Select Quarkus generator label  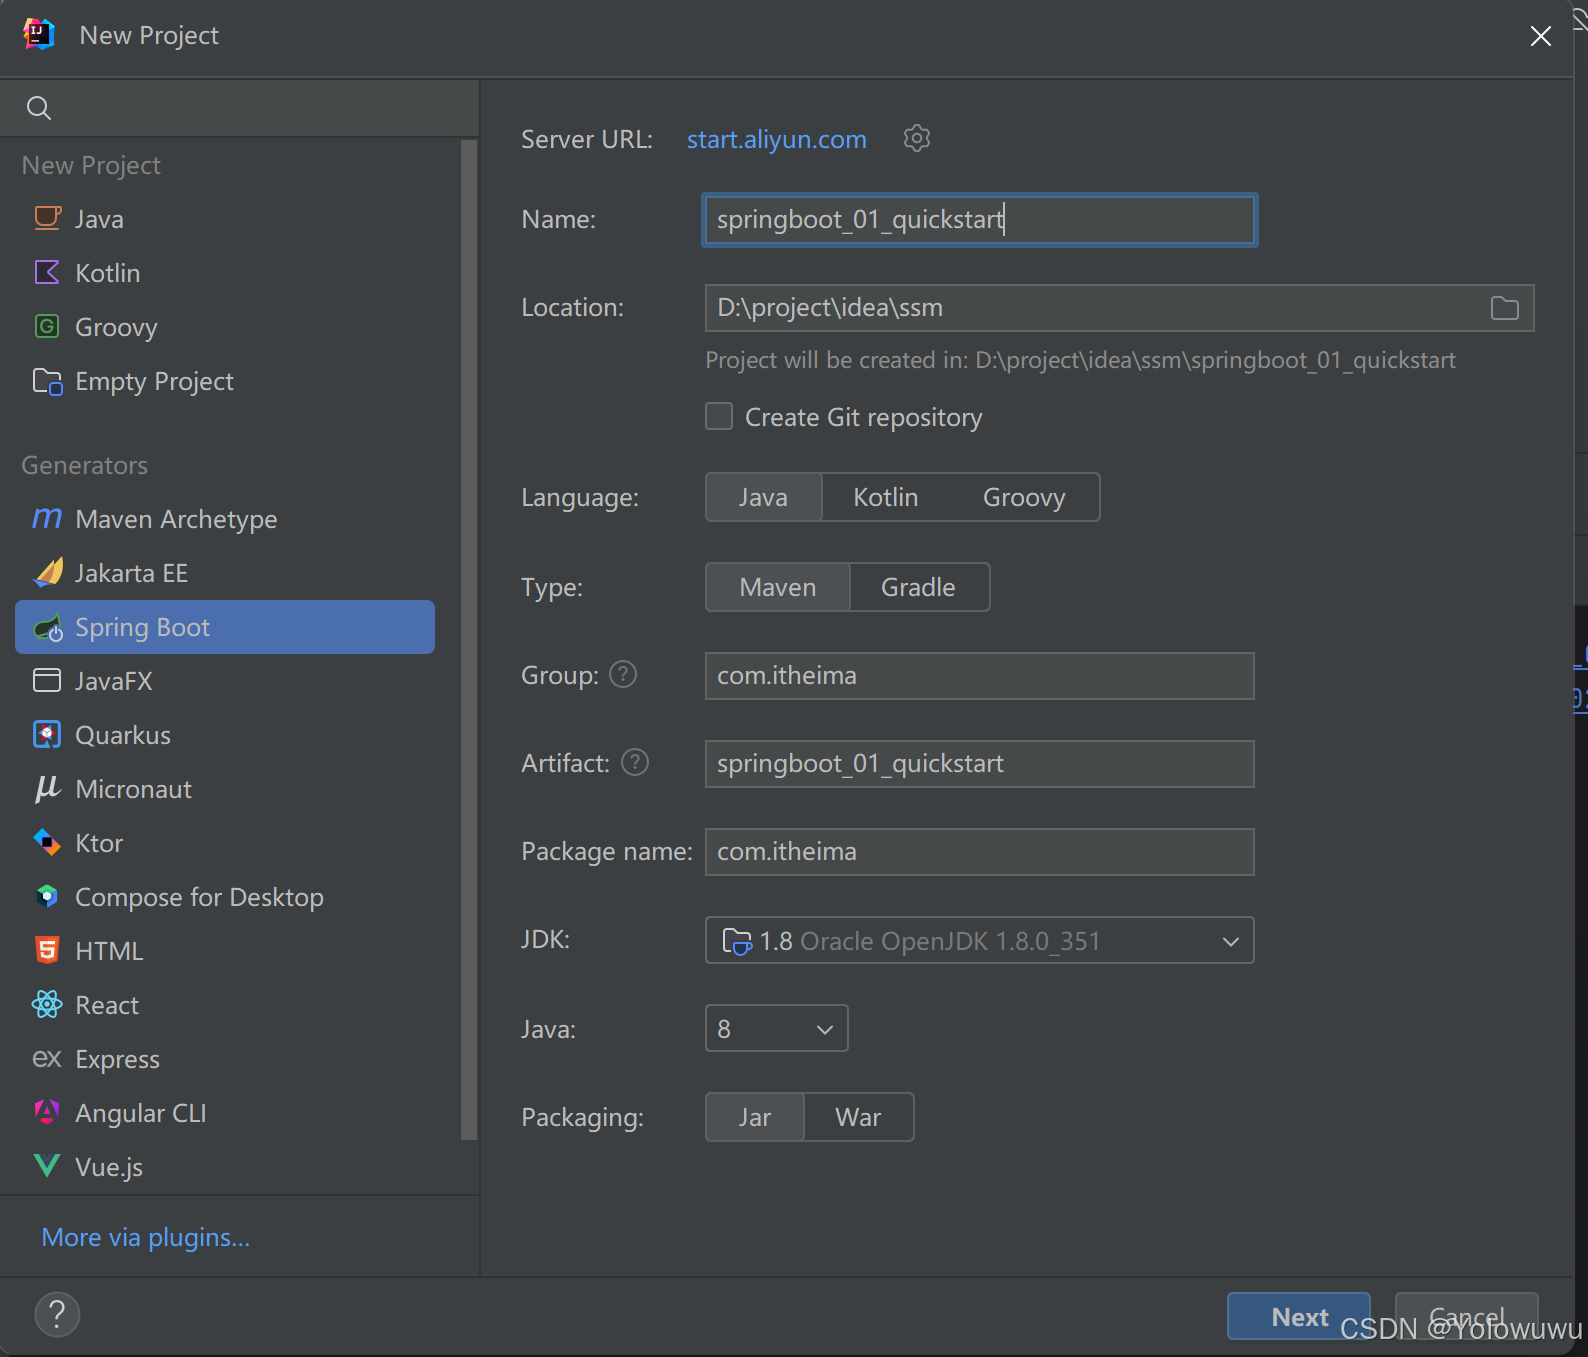click(x=122, y=735)
